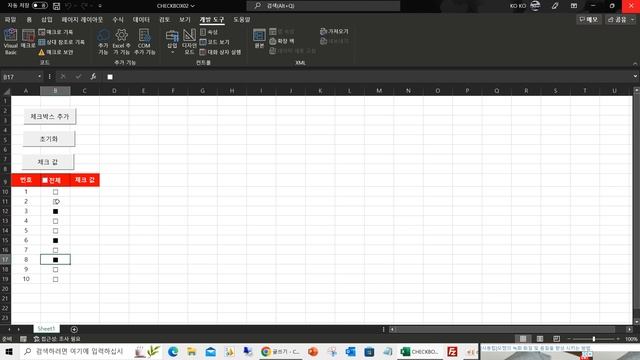
Task: Click the 초기화 (reset) button
Action: coord(49,139)
